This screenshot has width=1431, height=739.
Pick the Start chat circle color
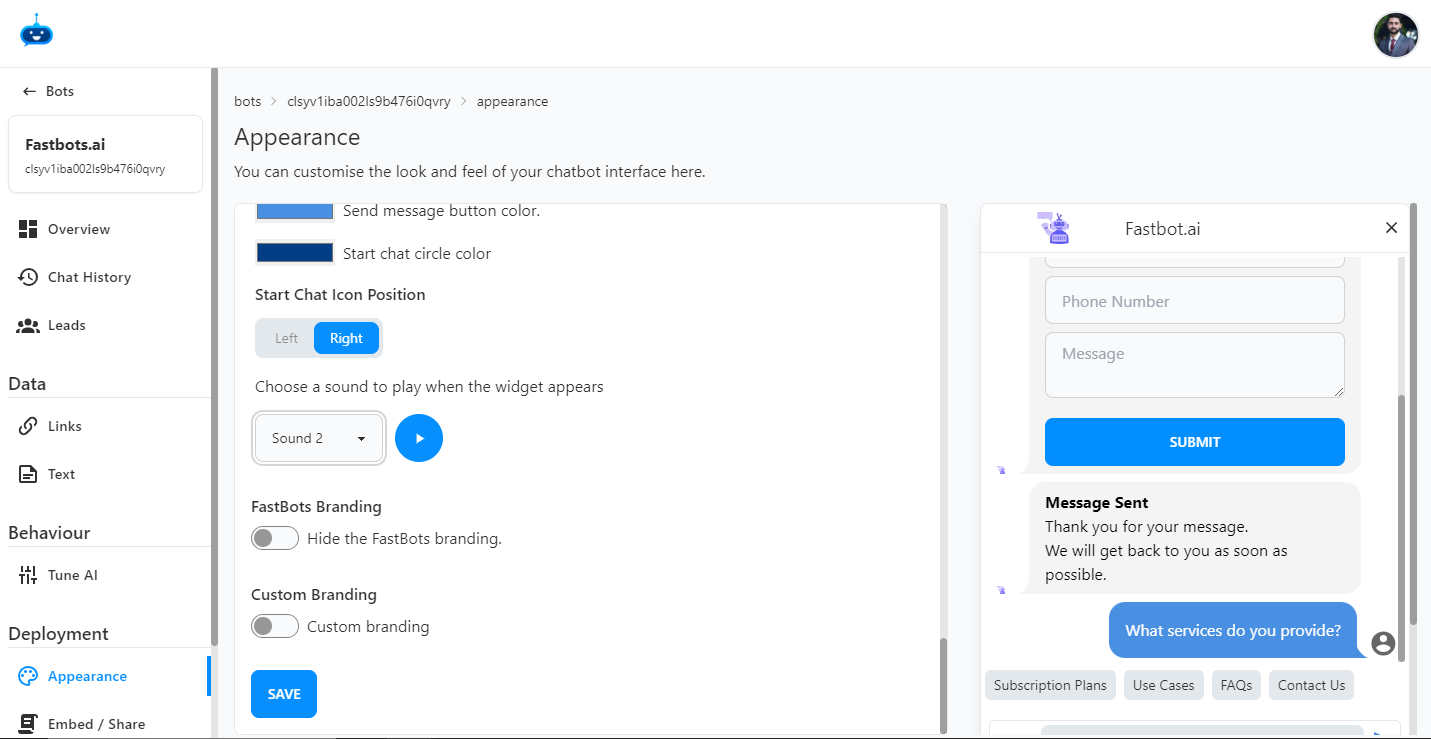(294, 253)
